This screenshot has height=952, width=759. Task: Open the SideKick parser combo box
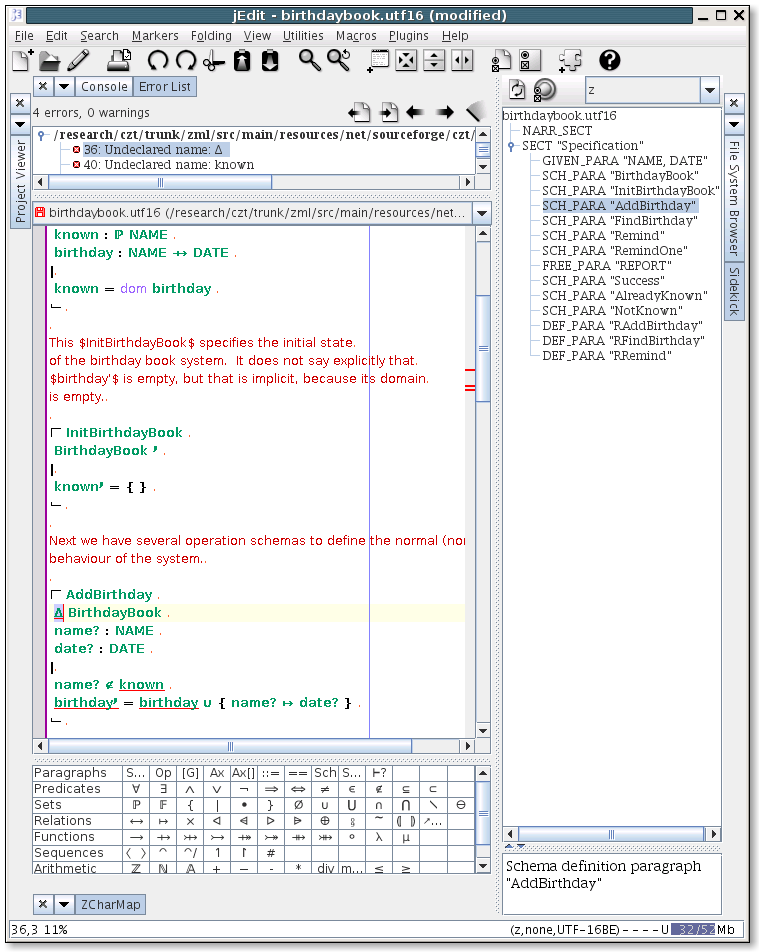[x=709, y=90]
